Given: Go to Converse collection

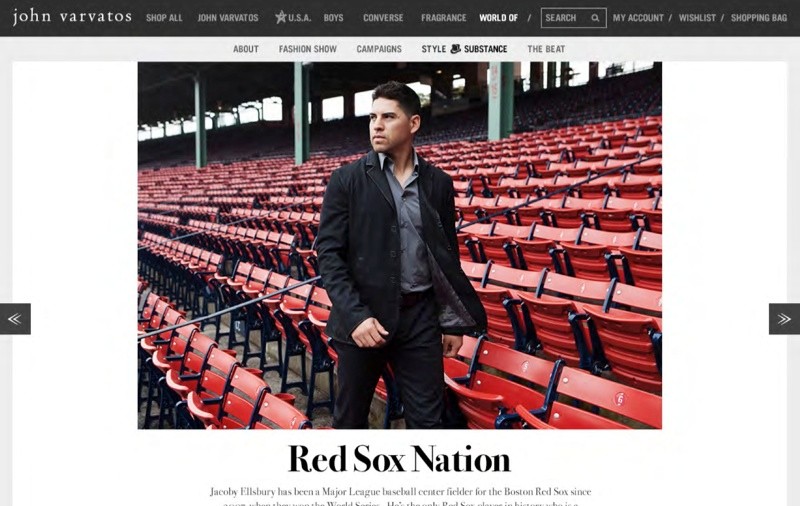Looking at the screenshot, I should tap(383, 18).
